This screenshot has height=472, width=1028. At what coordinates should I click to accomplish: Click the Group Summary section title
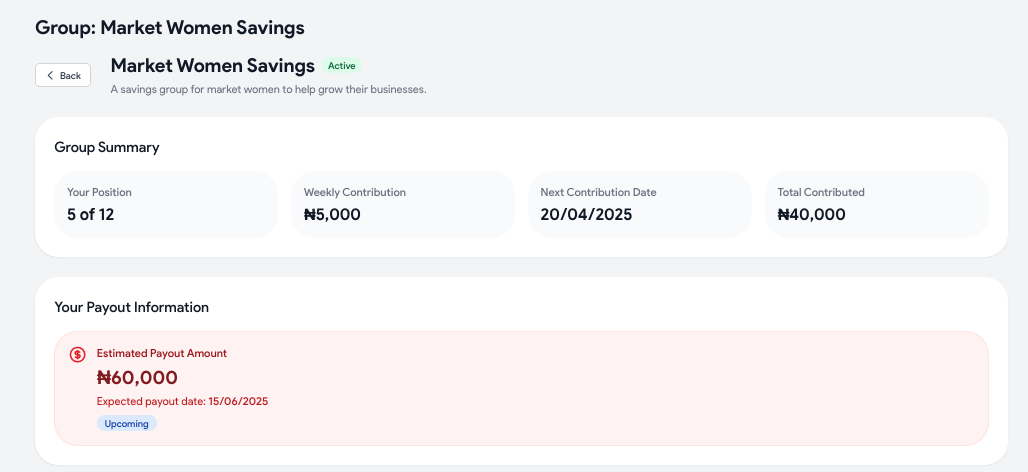107,148
